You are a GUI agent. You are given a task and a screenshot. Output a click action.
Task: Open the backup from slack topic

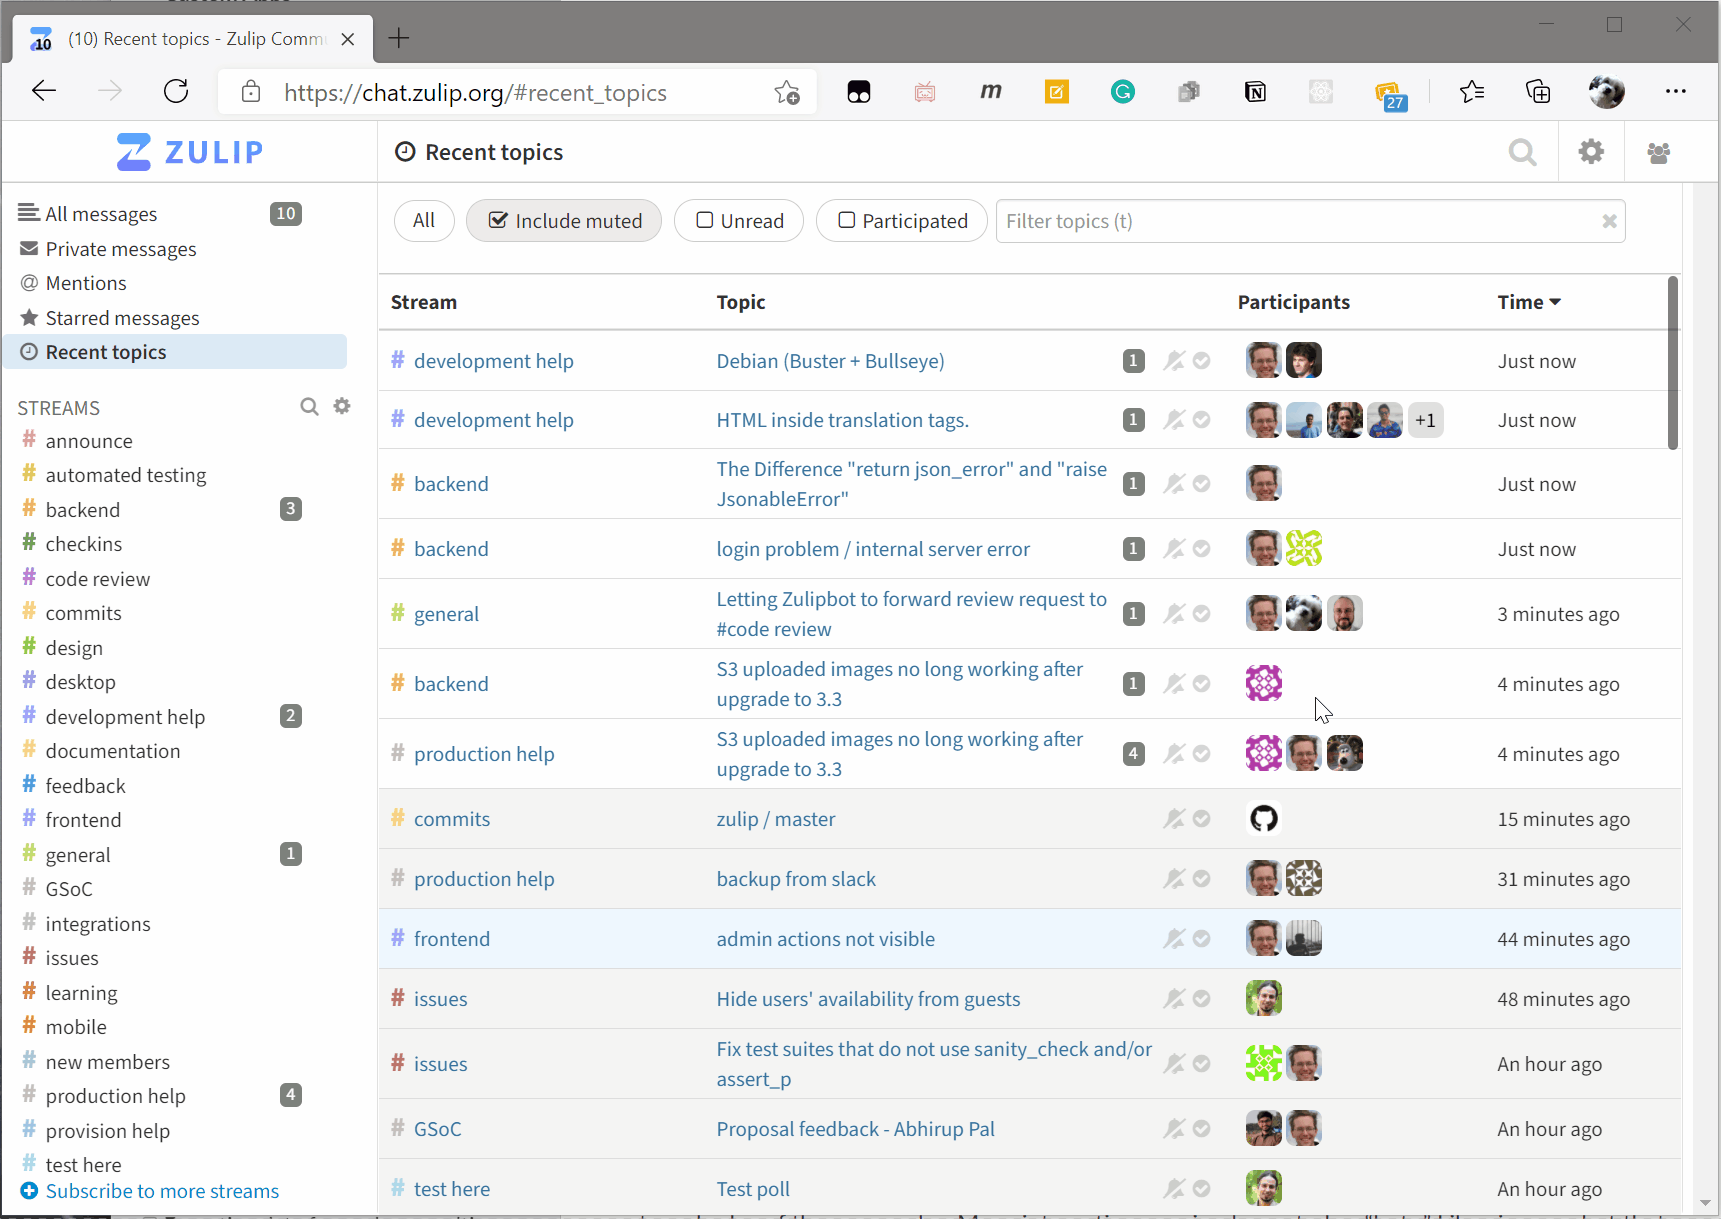coord(796,879)
